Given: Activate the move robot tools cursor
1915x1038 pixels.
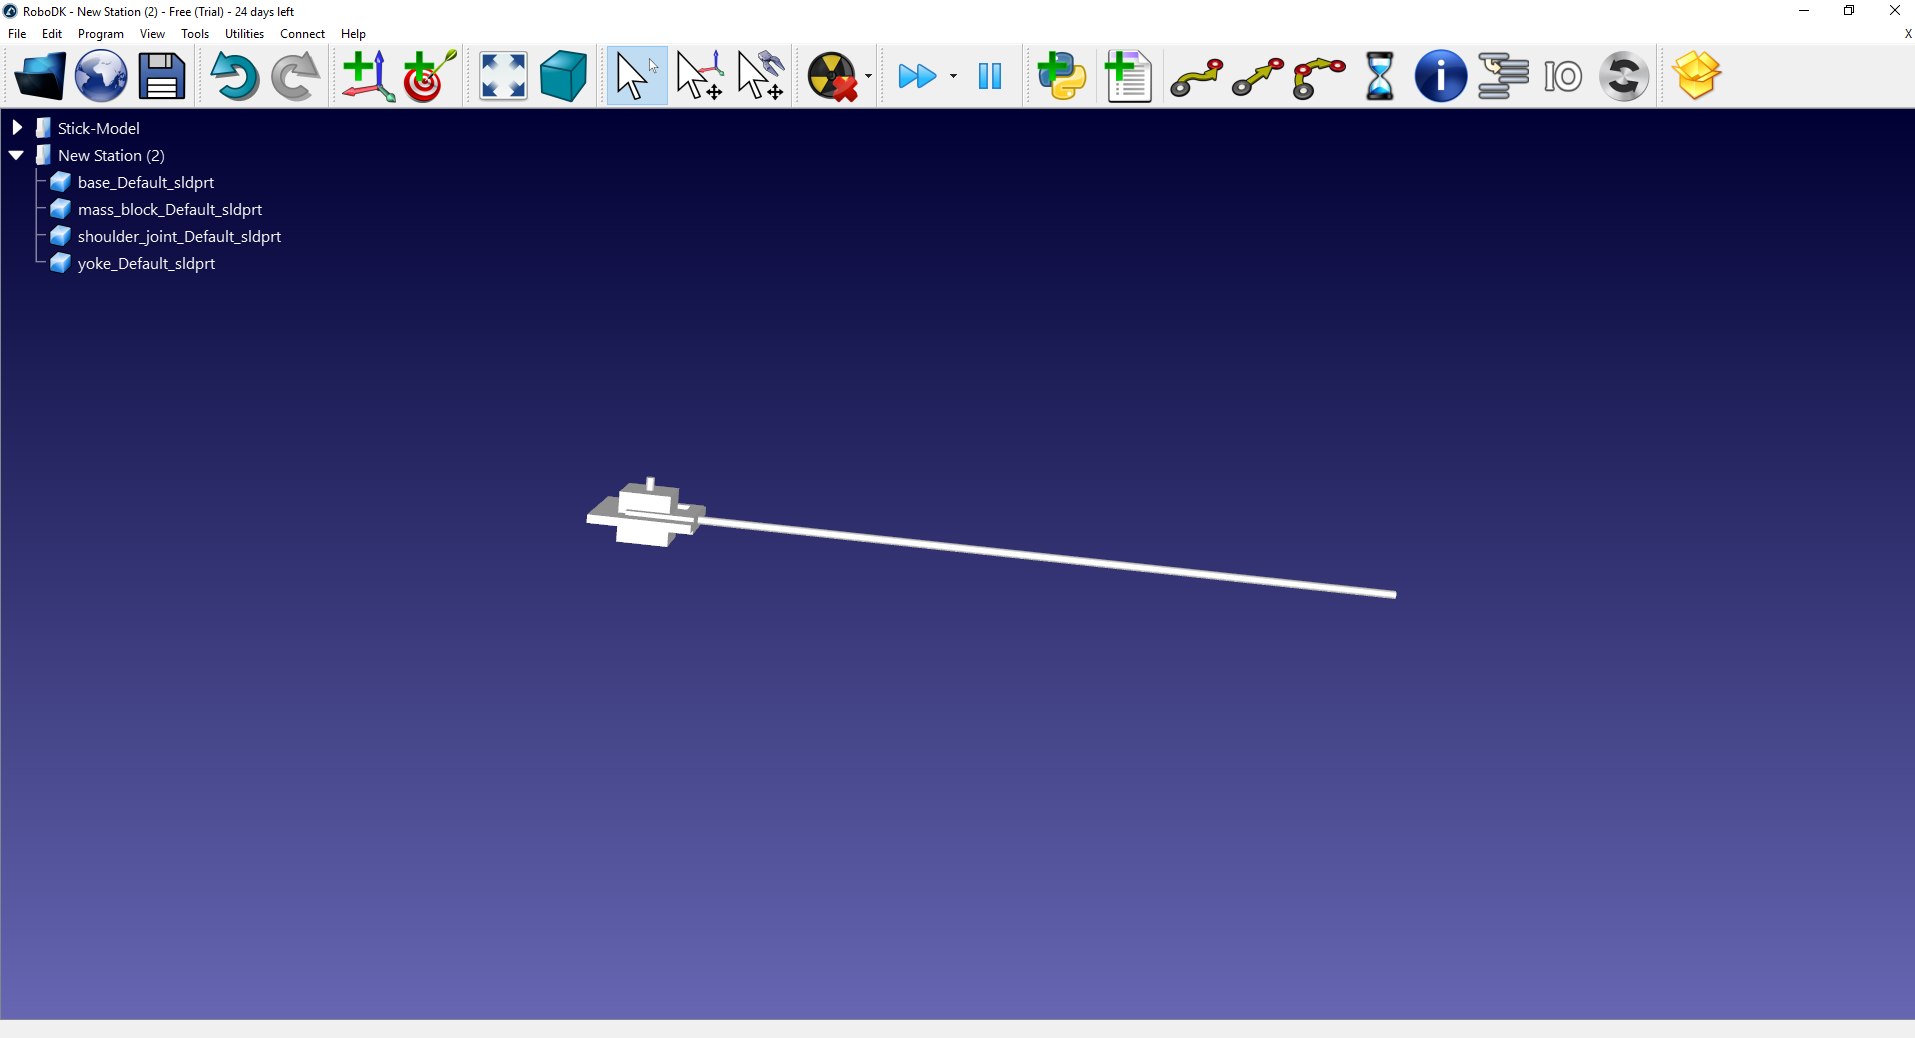Looking at the screenshot, I should (x=760, y=76).
